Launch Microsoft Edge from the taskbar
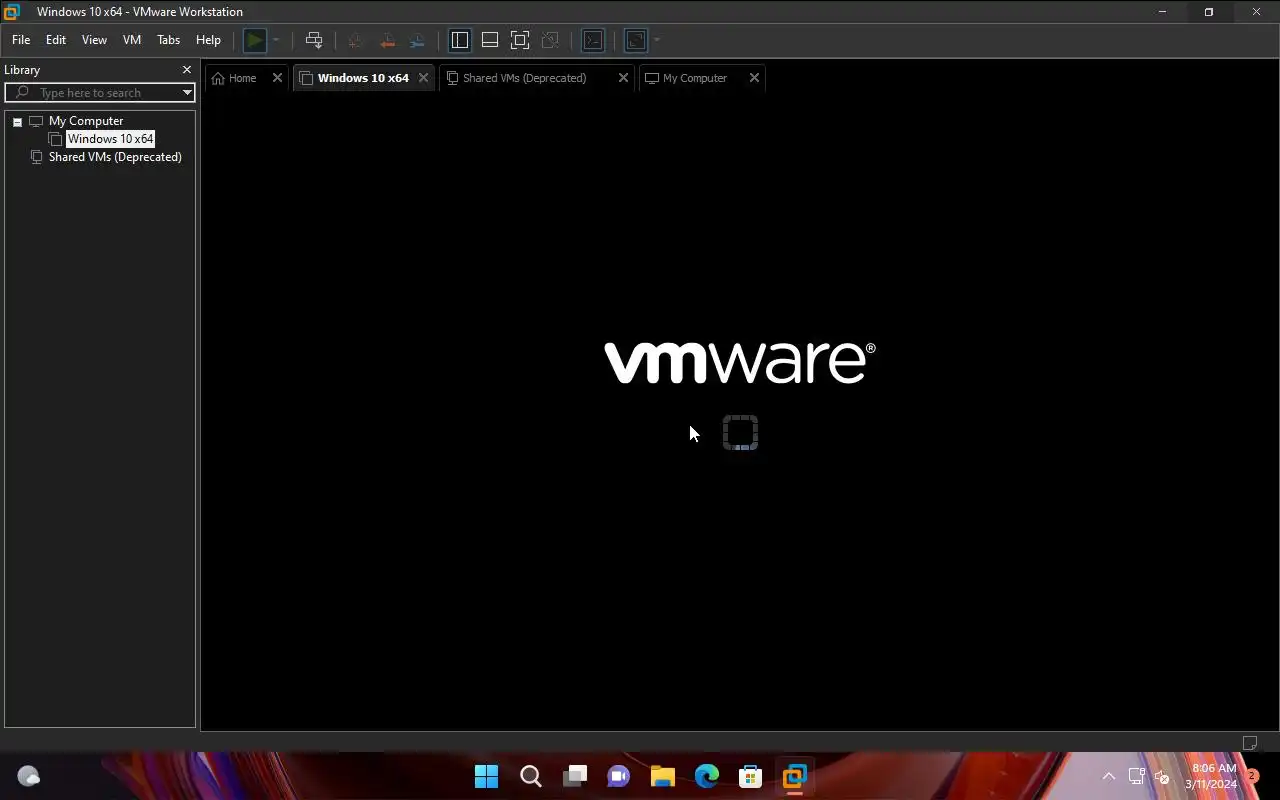 click(707, 777)
